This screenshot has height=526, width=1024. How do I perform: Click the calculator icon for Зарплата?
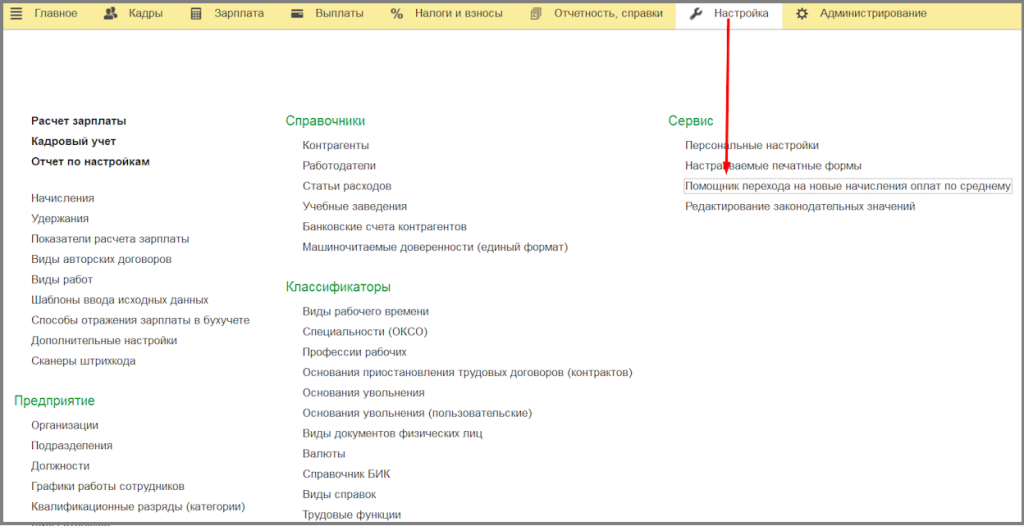click(196, 13)
